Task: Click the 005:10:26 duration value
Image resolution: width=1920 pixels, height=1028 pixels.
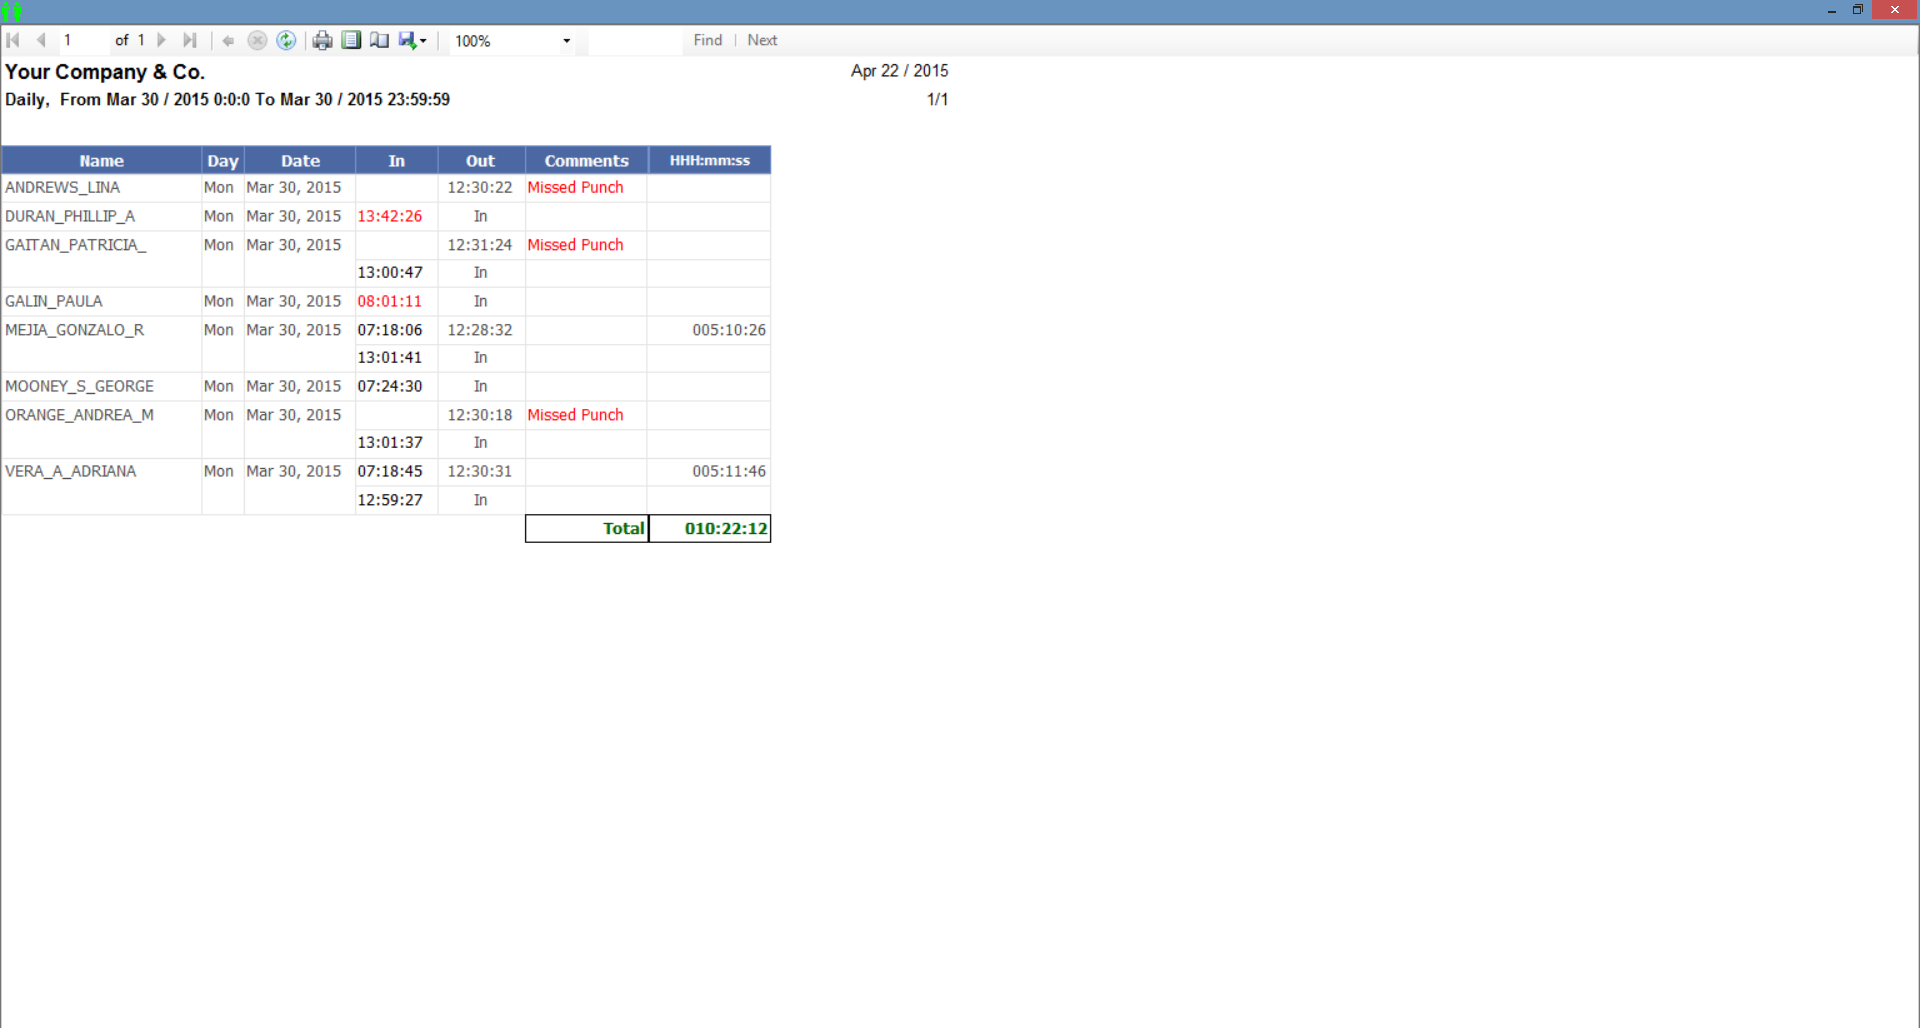Action: point(729,330)
